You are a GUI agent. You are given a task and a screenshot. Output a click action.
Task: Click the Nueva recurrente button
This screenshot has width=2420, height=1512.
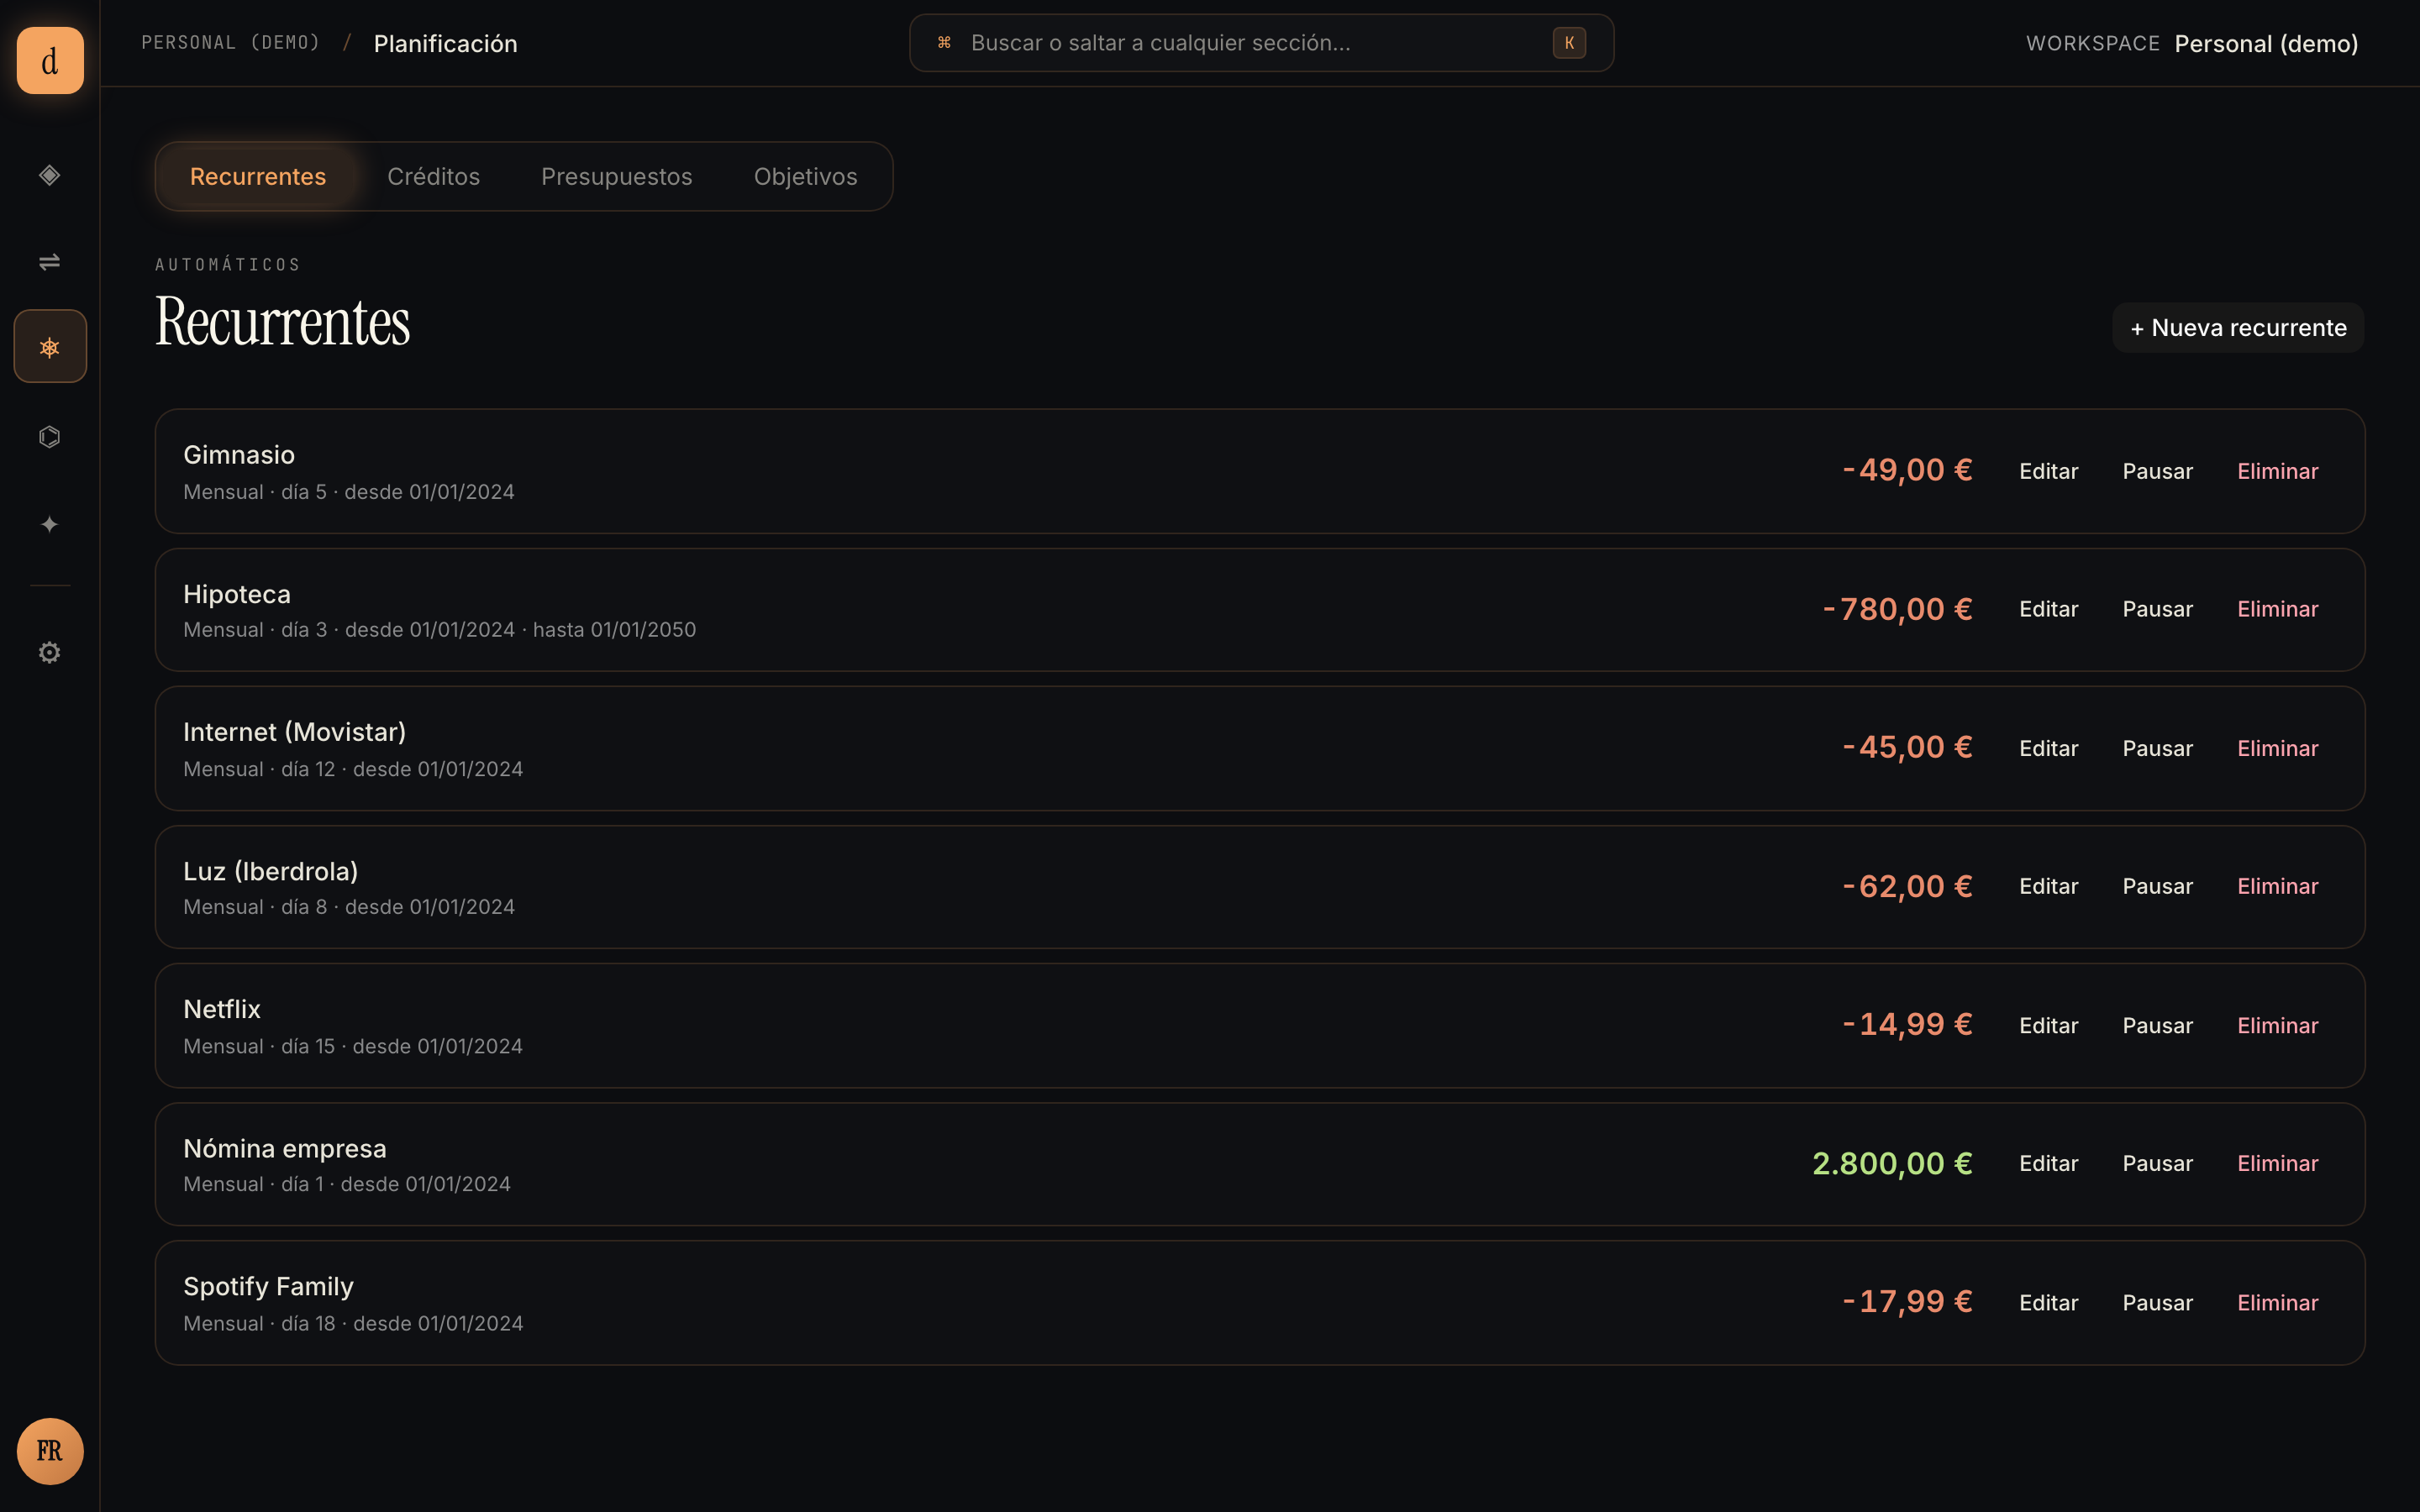pos(2238,328)
